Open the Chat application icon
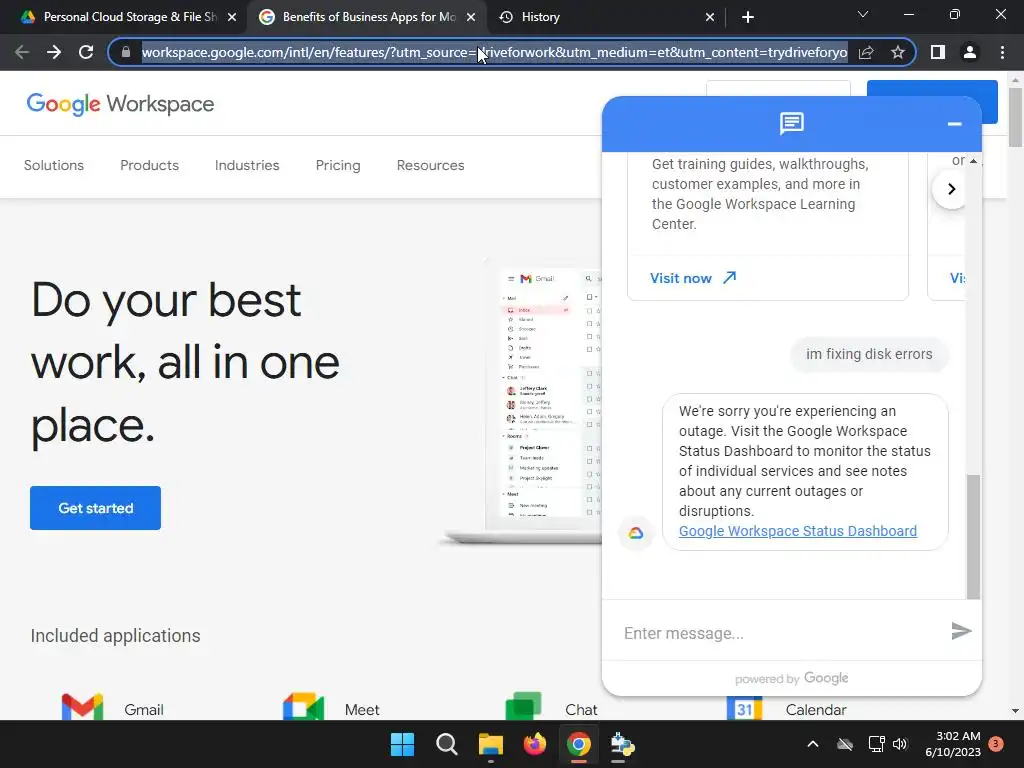This screenshot has width=1024, height=768. point(524,707)
